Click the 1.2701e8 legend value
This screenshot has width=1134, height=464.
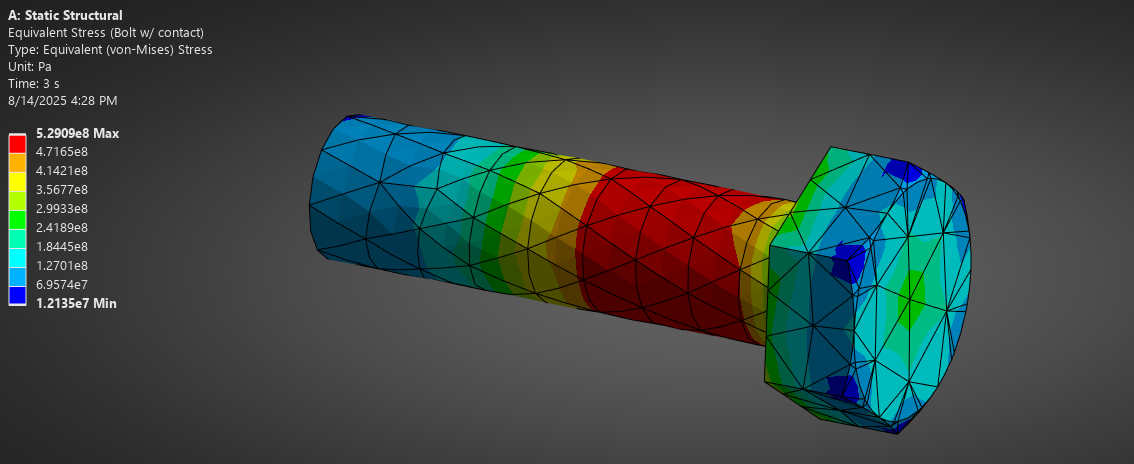coord(61,265)
